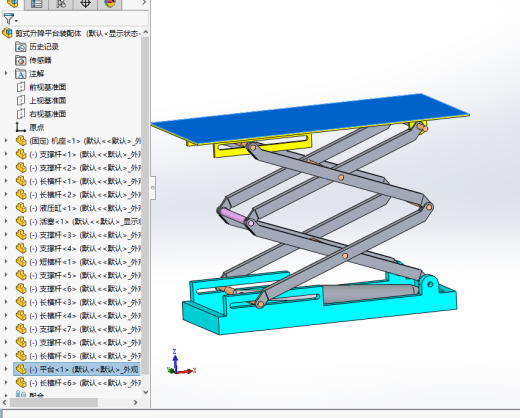Open the ConfigurationManager tab
Viewport: 520px width, 418px height.
[x=61, y=4]
